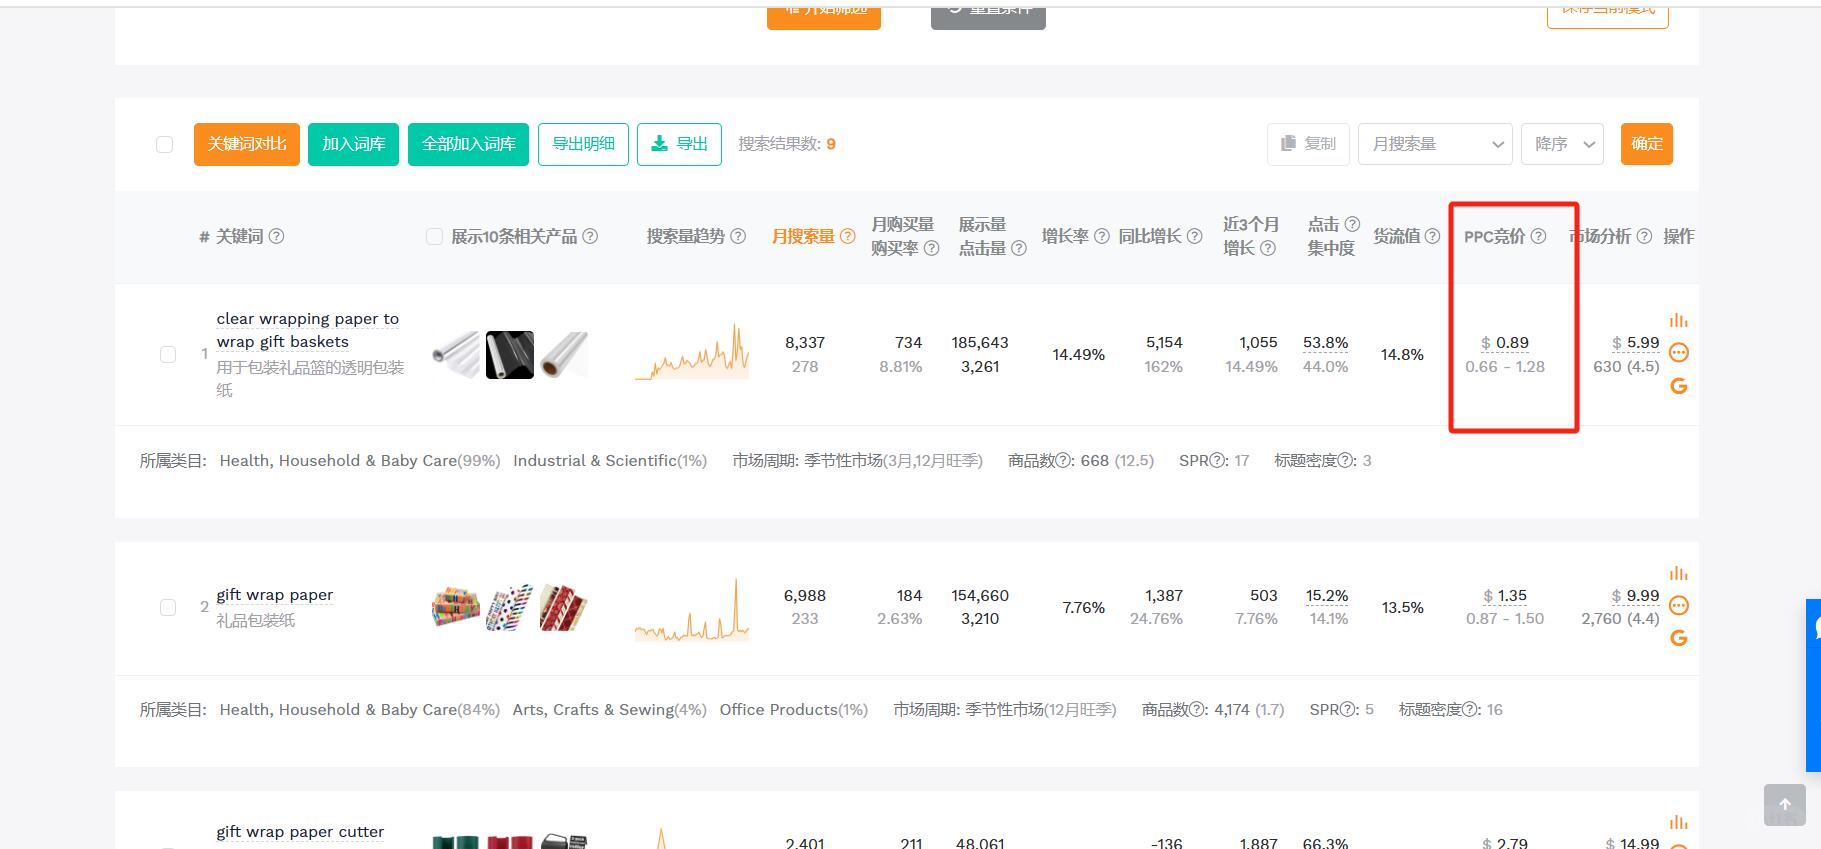
Task: Click help icon next to 市场分析
Action: [x=1644, y=237]
